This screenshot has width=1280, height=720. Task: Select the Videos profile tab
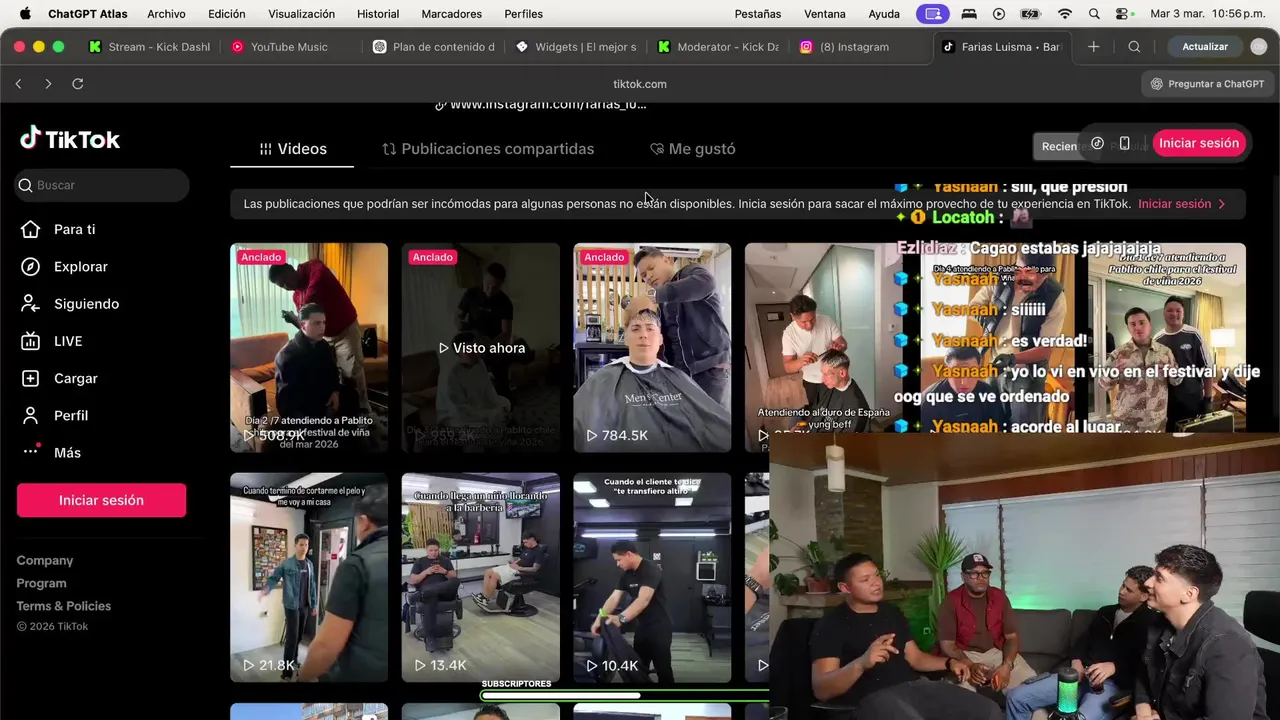click(x=292, y=149)
